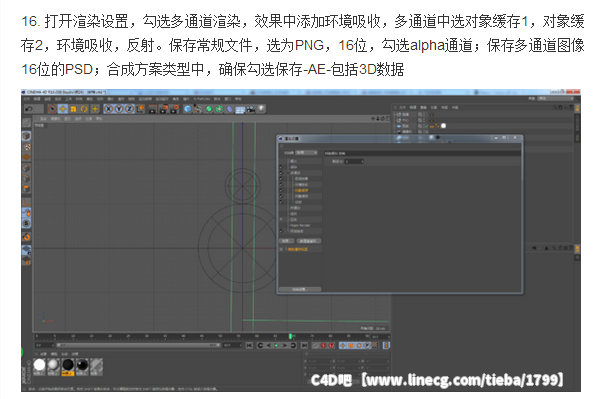
Task: Select the Scale tool icon
Action: pos(73,109)
